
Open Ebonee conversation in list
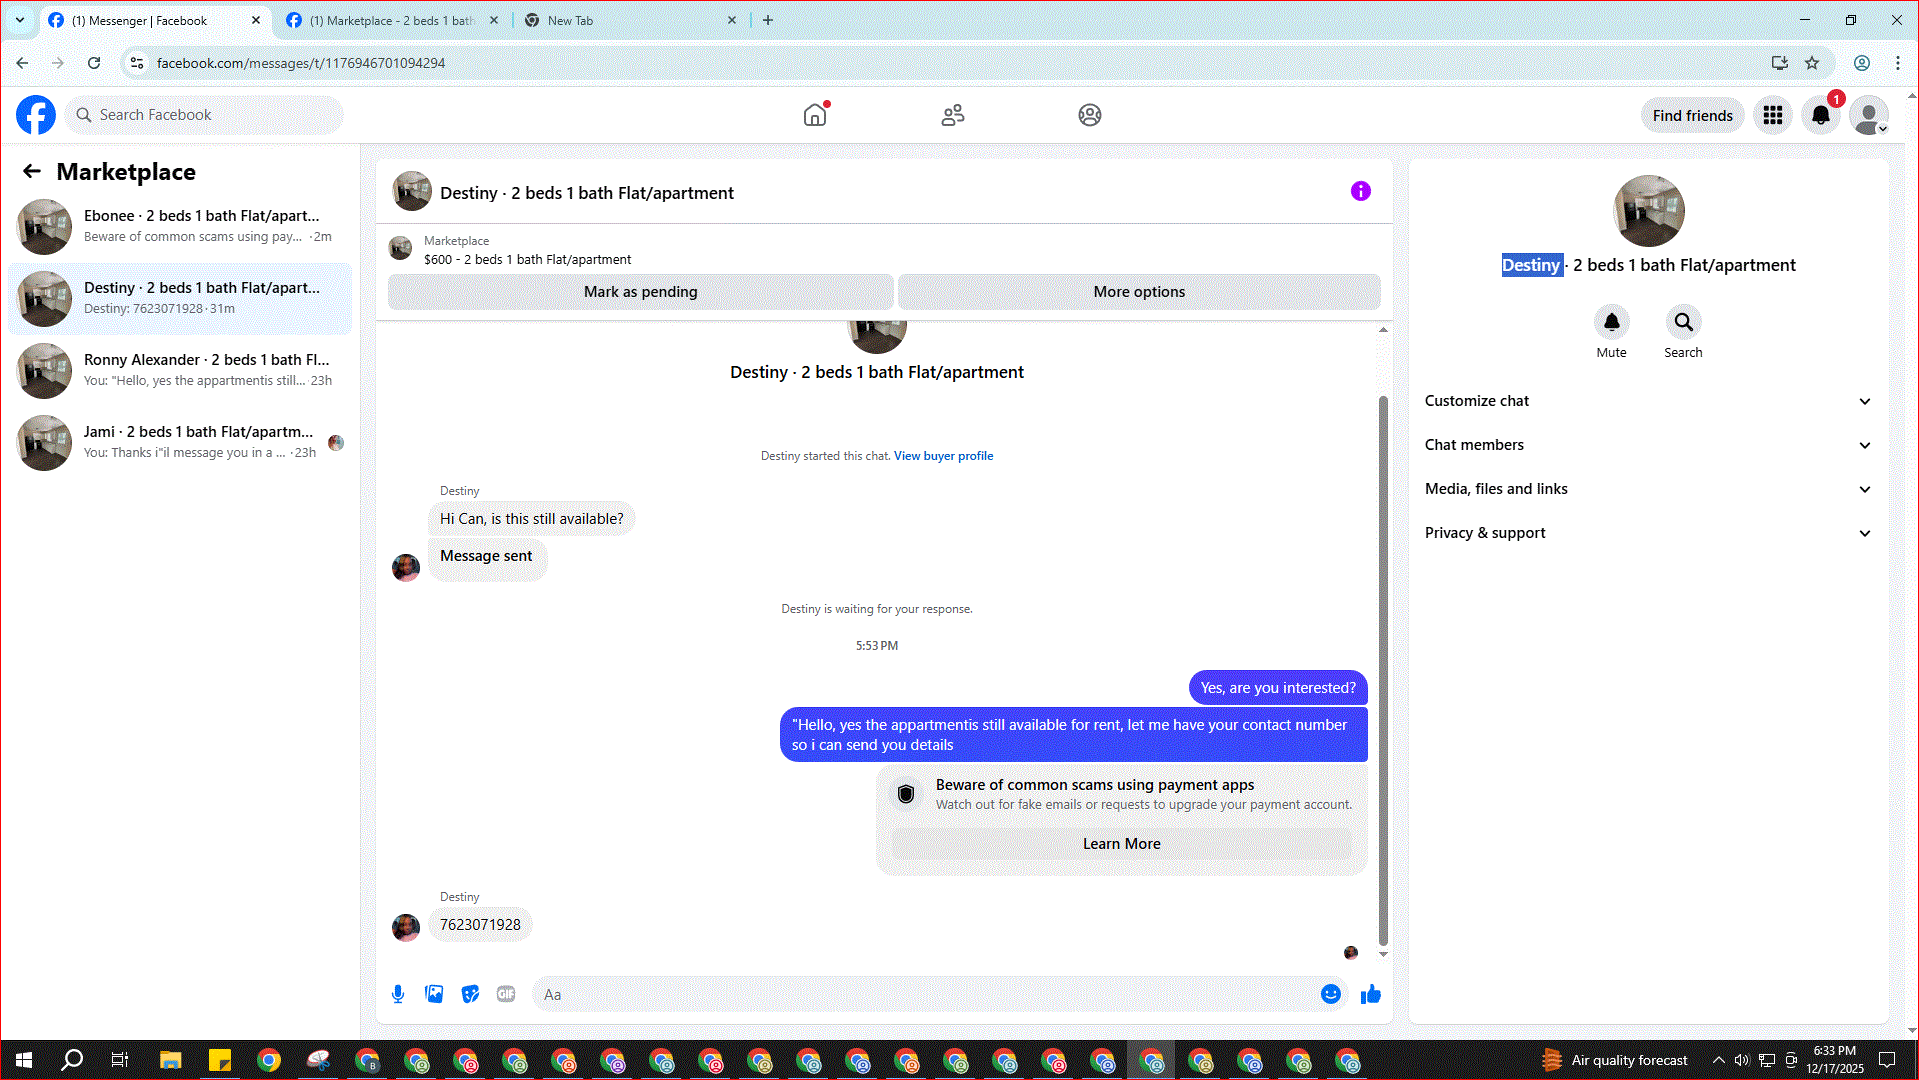pos(180,226)
